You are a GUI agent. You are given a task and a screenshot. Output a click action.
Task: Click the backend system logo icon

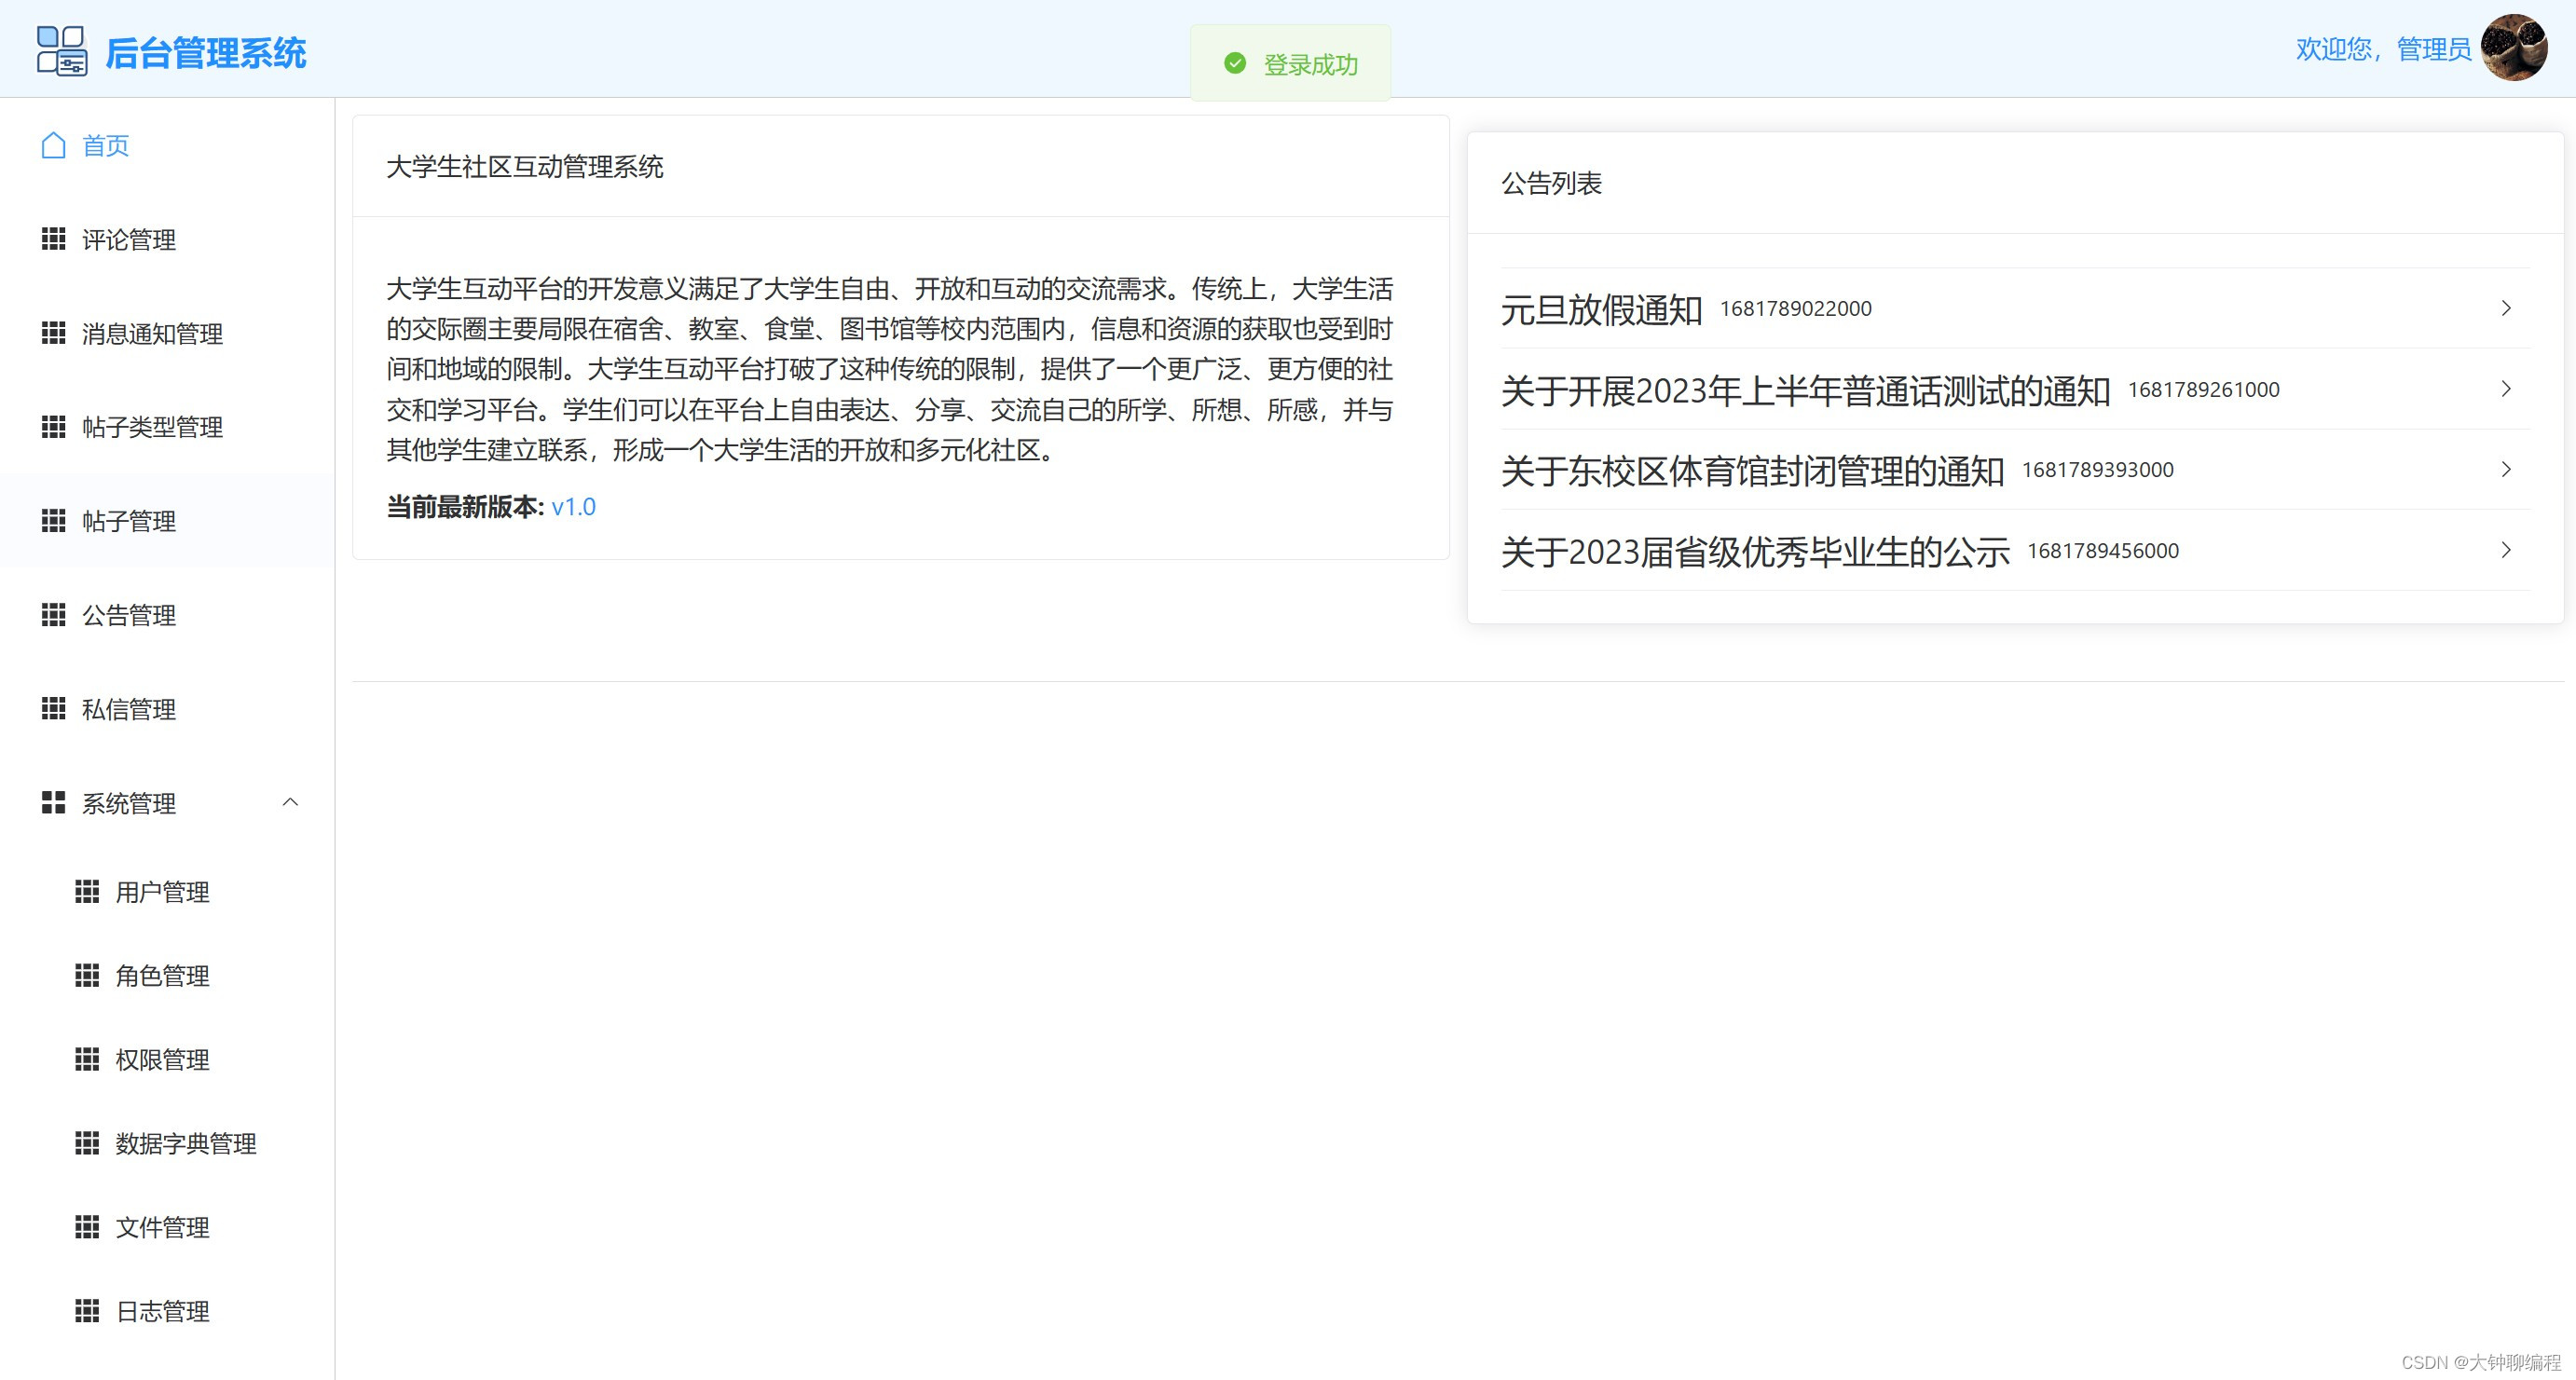(61, 50)
